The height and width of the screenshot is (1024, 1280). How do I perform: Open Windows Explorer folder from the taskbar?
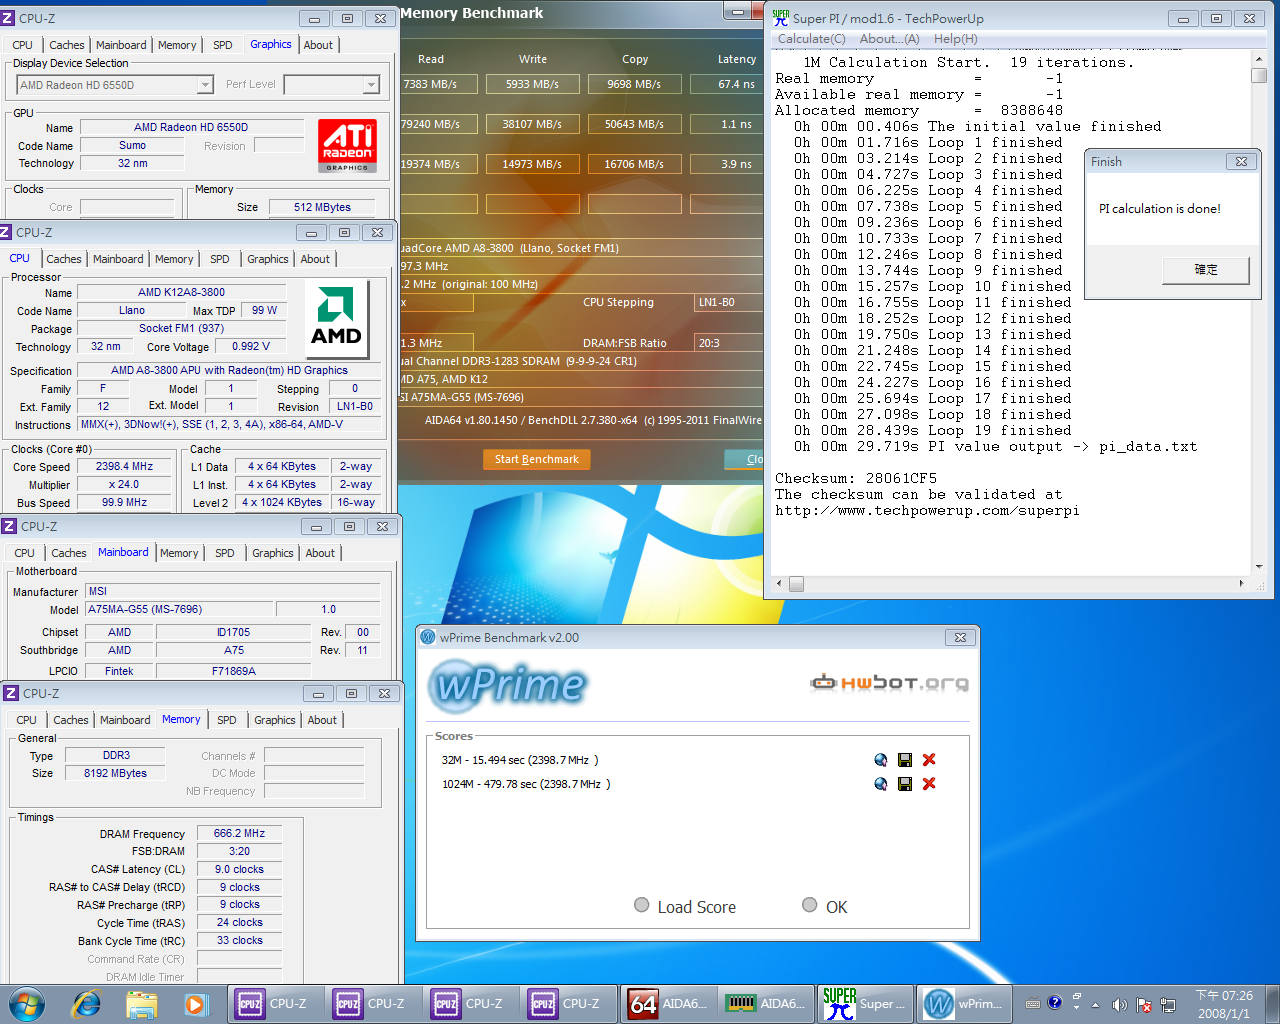point(140,1003)
